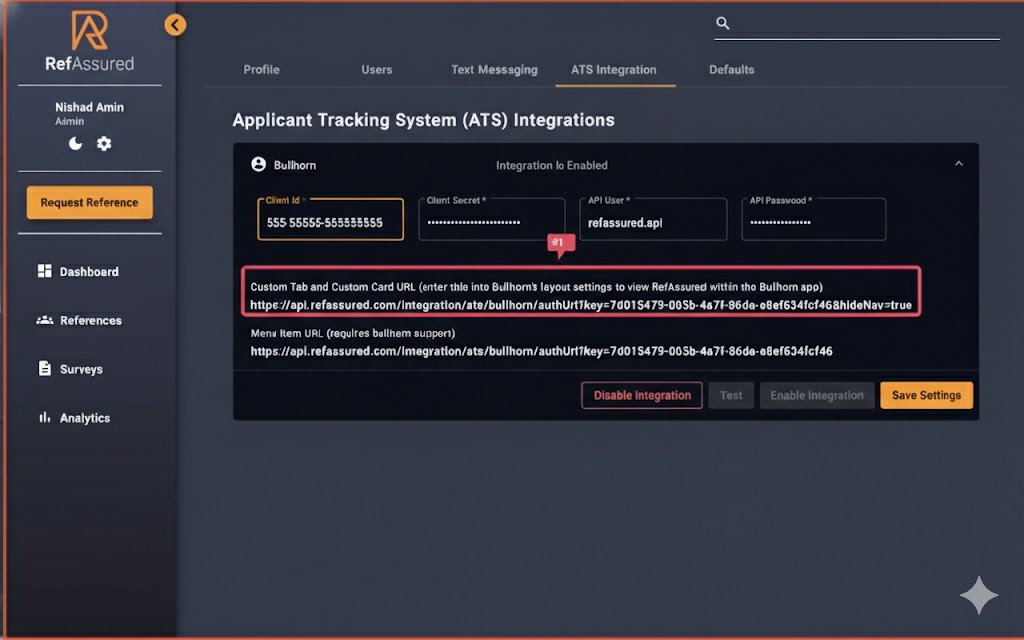Click the API User field
The width and height of the screenshot is (1024, 640).
tap(653, 219)
